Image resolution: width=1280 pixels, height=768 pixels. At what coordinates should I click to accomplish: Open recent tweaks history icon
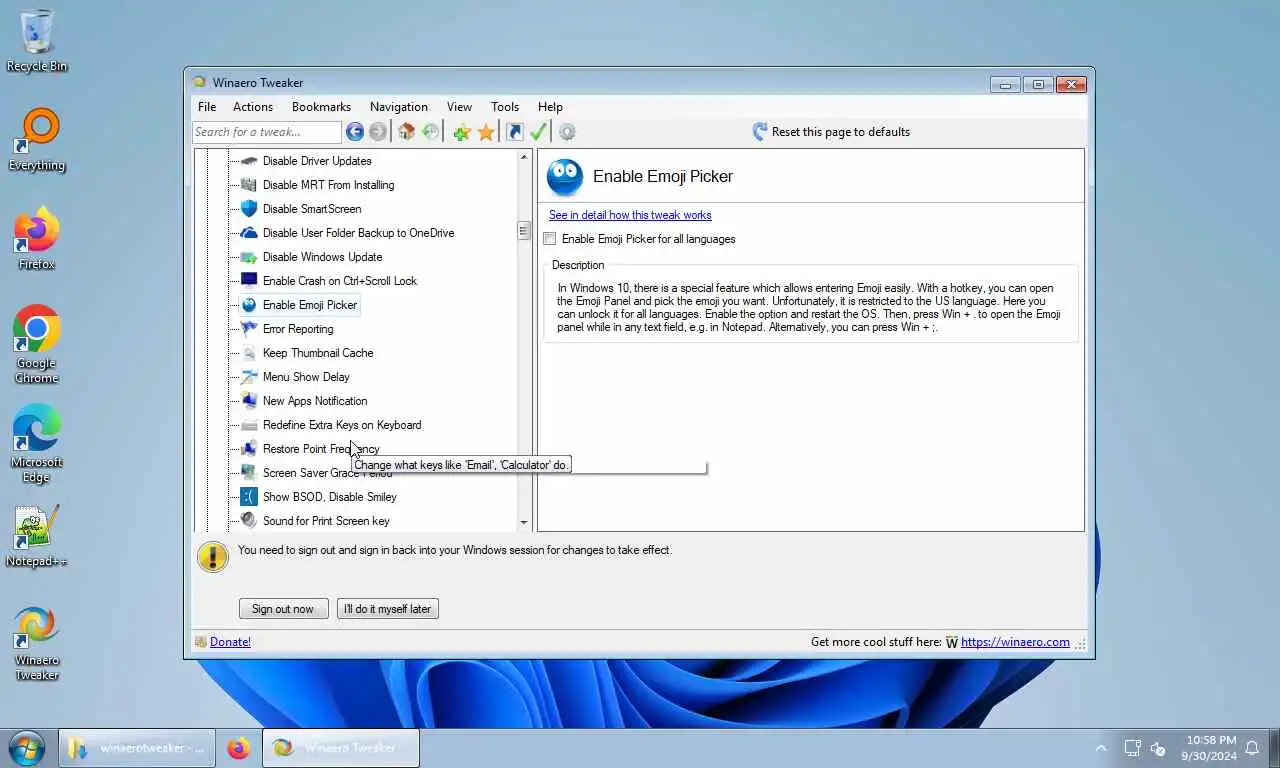[x=430, y=132]
